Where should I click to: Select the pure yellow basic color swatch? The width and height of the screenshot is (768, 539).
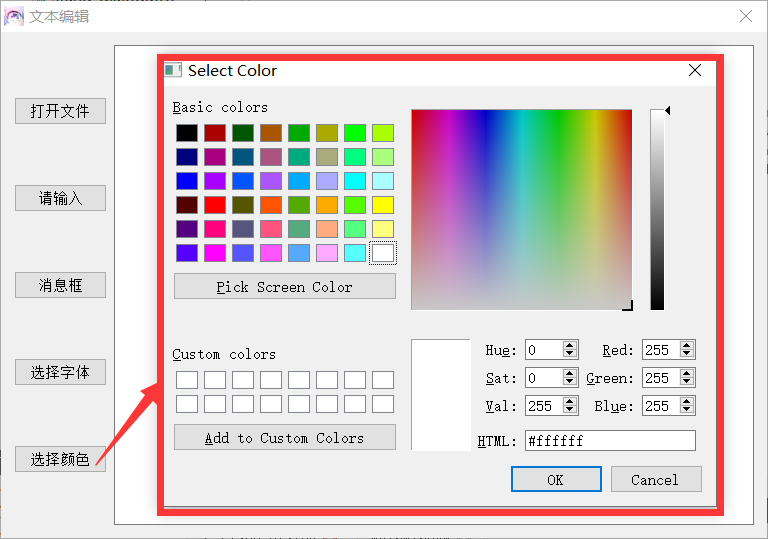(383, 205)
